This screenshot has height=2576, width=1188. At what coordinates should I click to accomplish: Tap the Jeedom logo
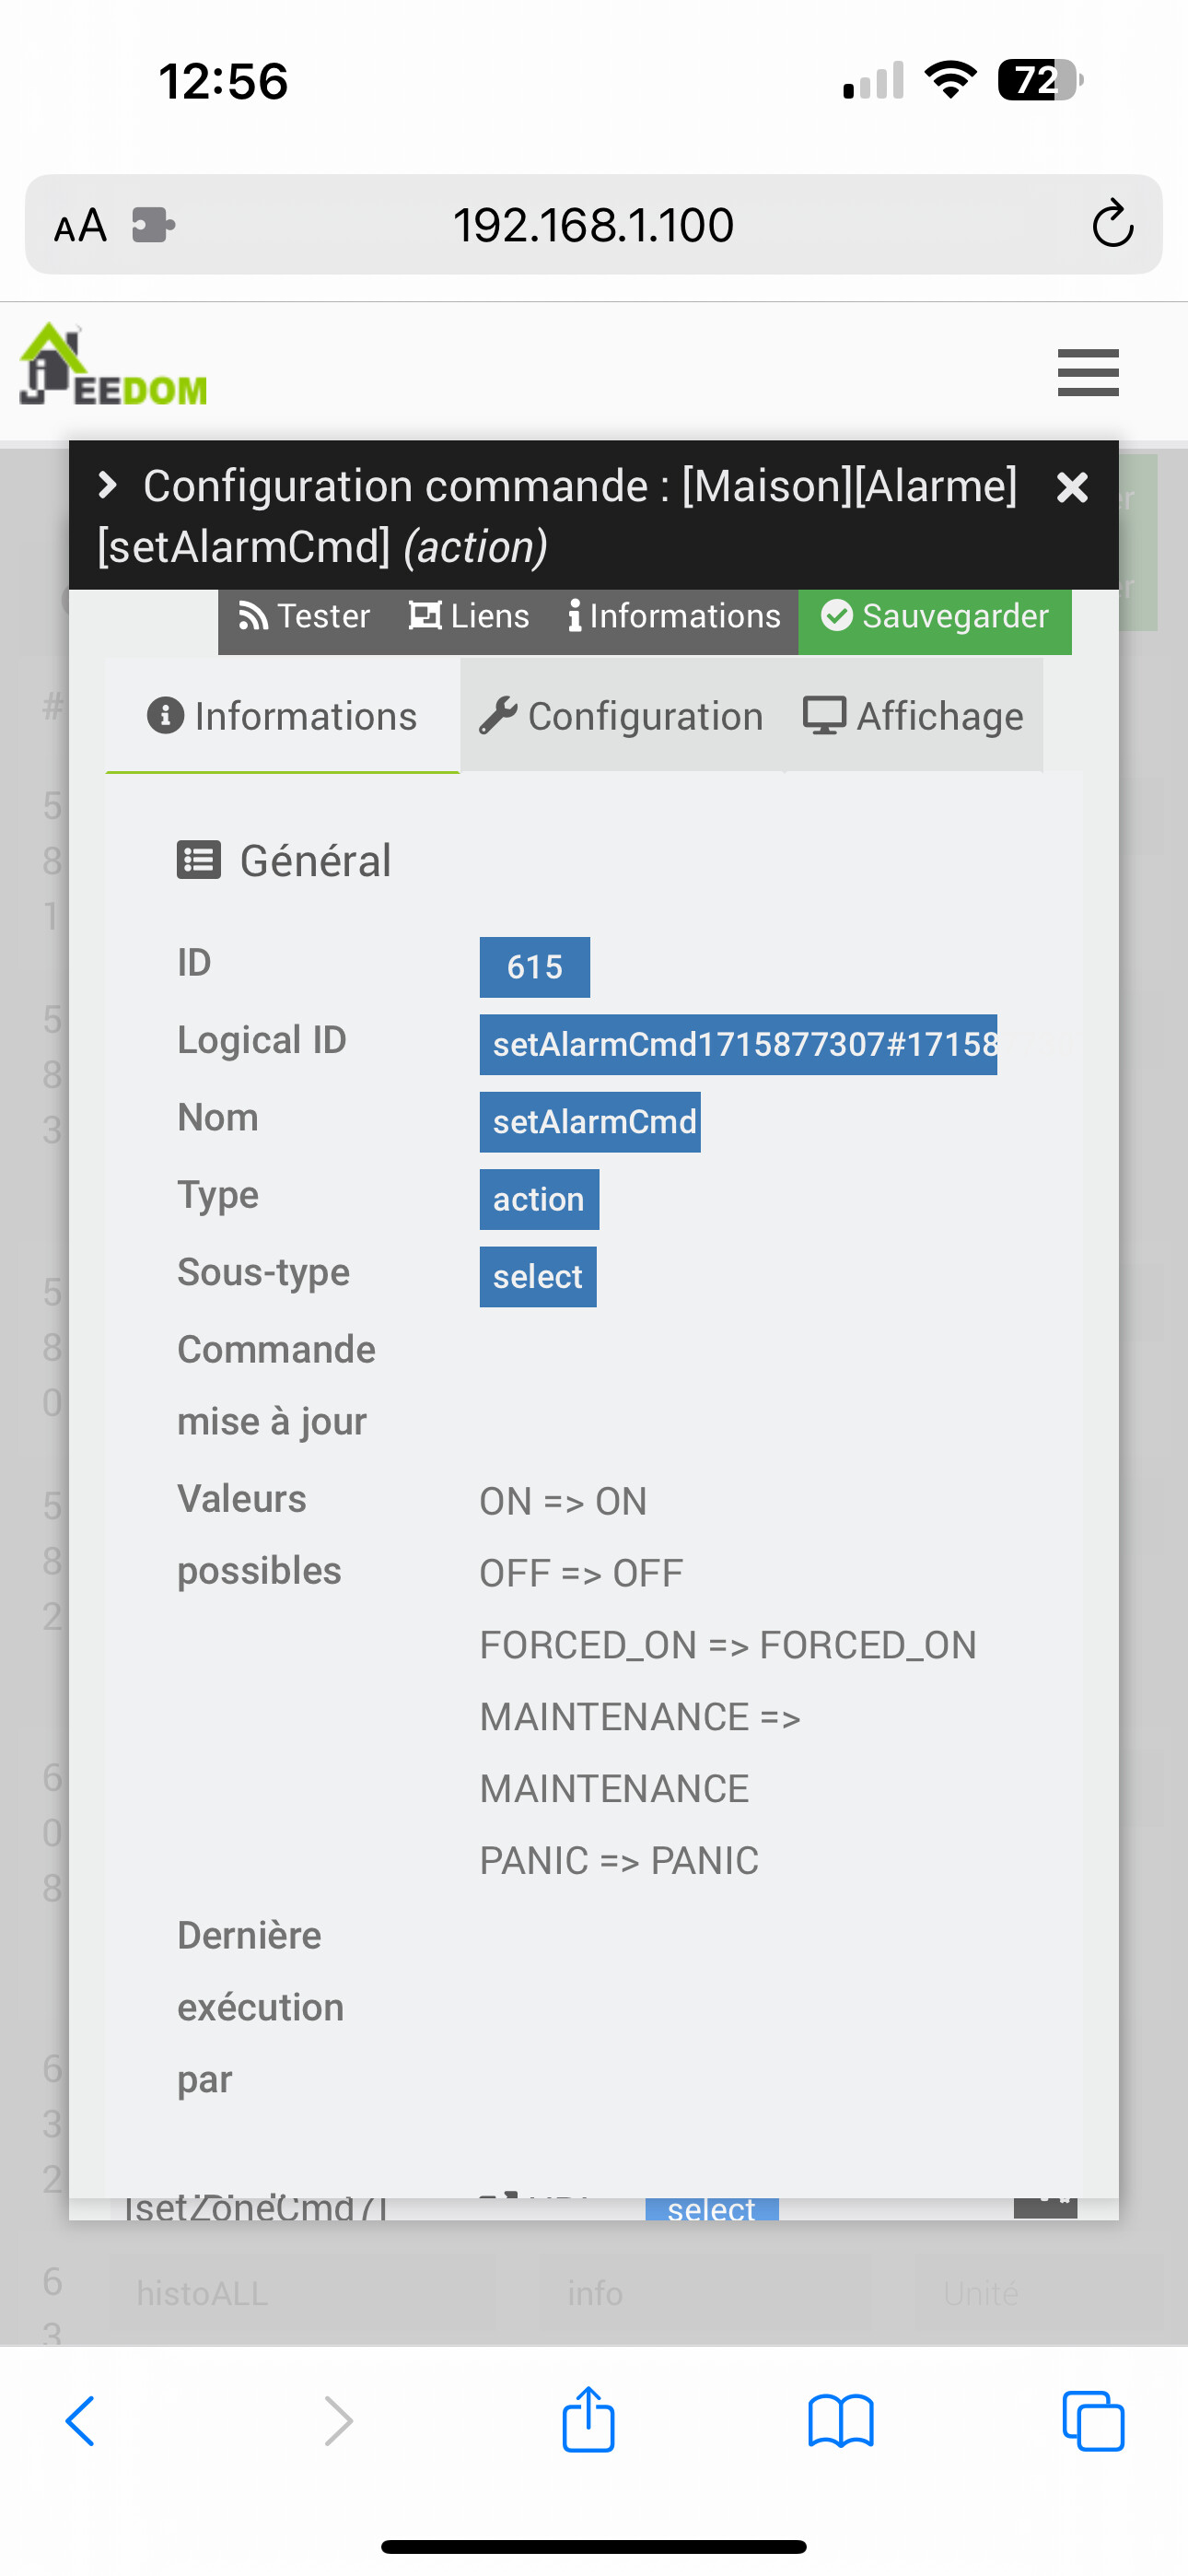tap(113, 367)
